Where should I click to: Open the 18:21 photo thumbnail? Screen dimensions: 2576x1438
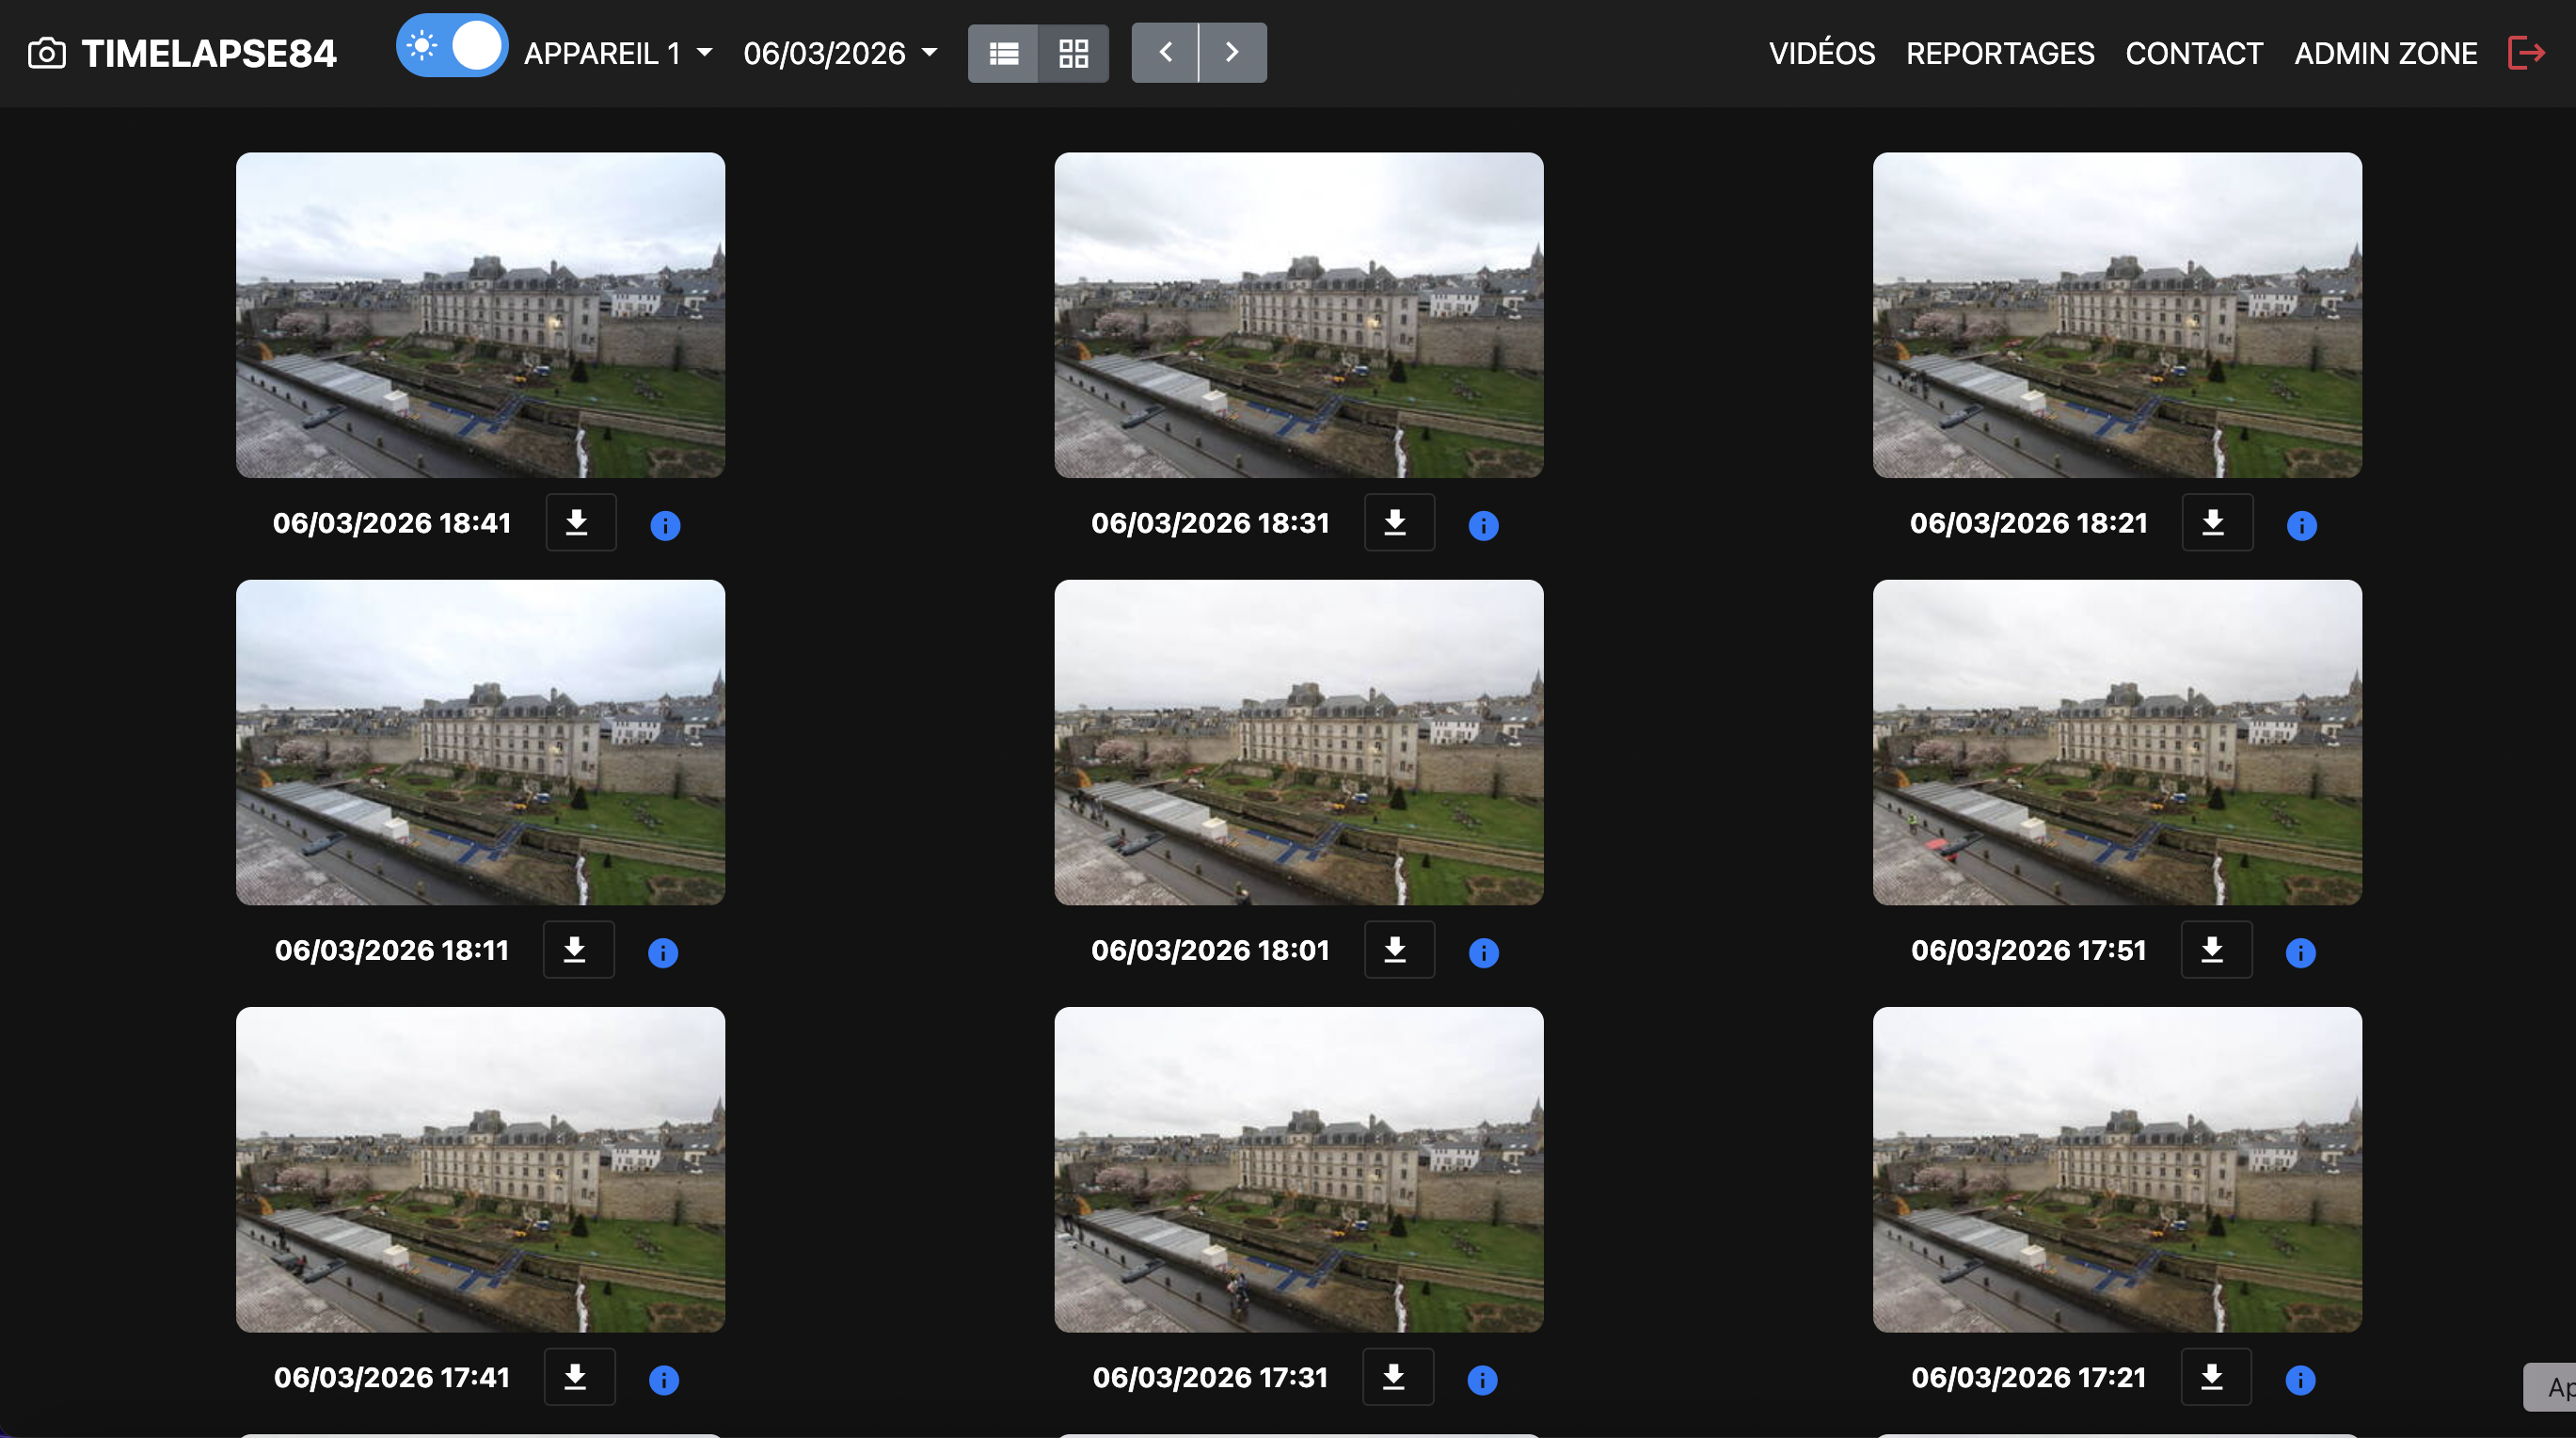tap(2116, 315)
